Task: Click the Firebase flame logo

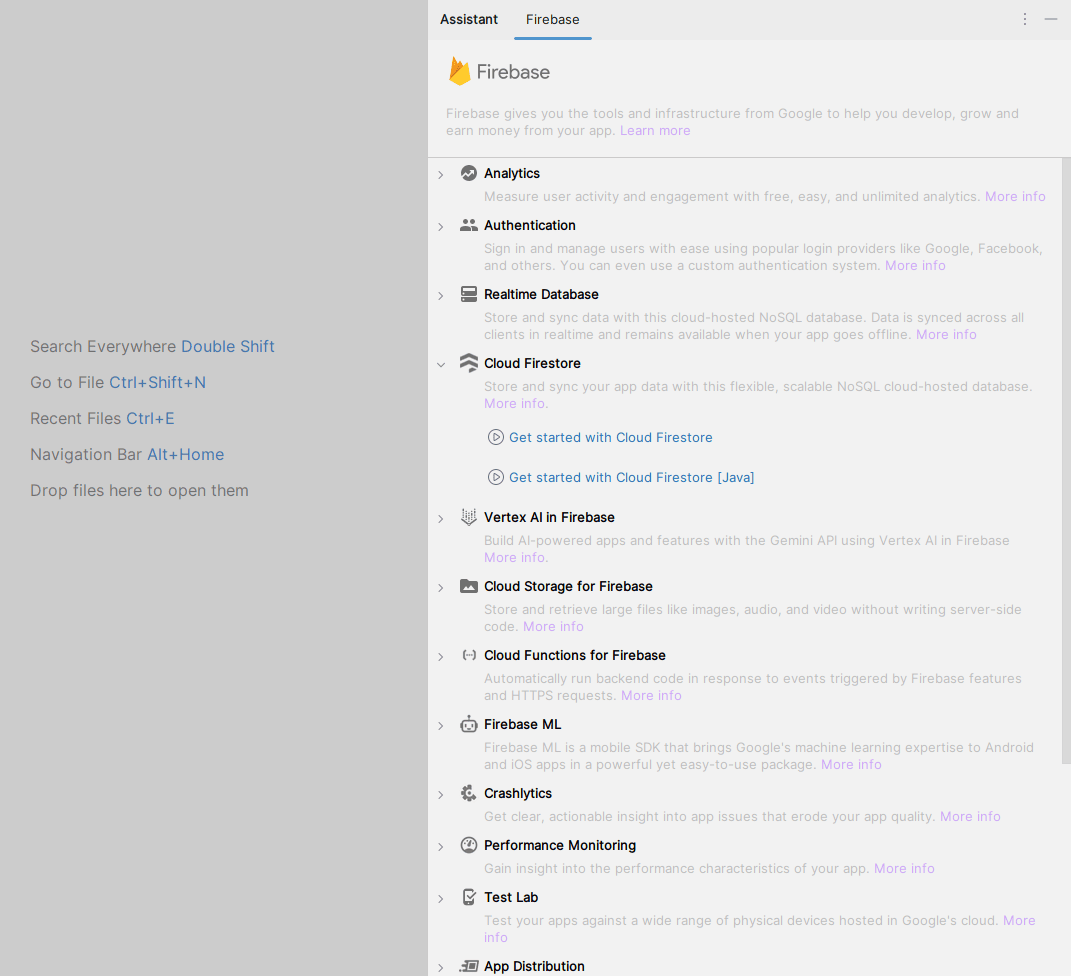Action: pyautogui.click(x=460, y=71)
